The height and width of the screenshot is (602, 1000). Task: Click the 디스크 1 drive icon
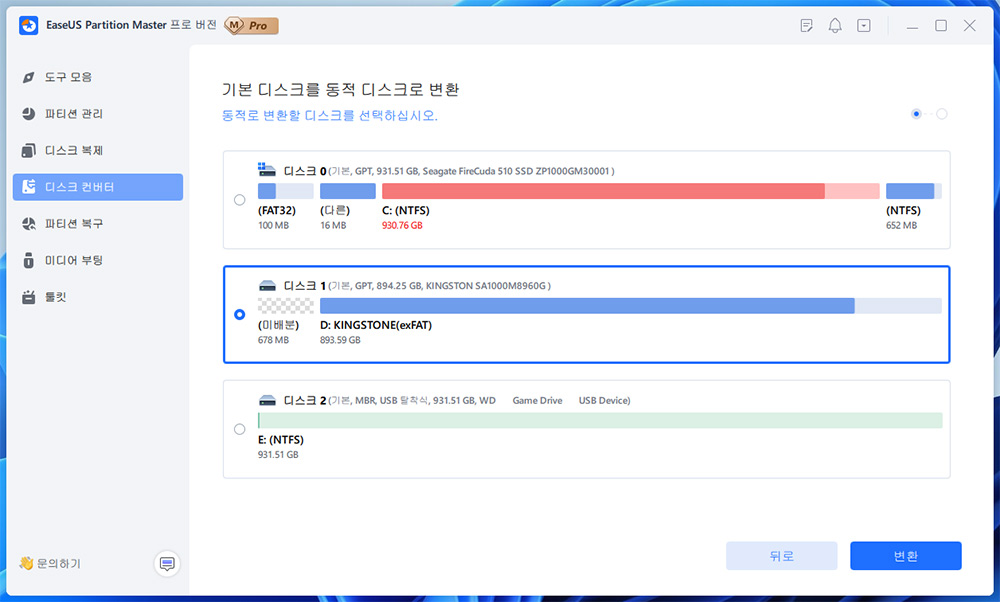pos(267,285)
